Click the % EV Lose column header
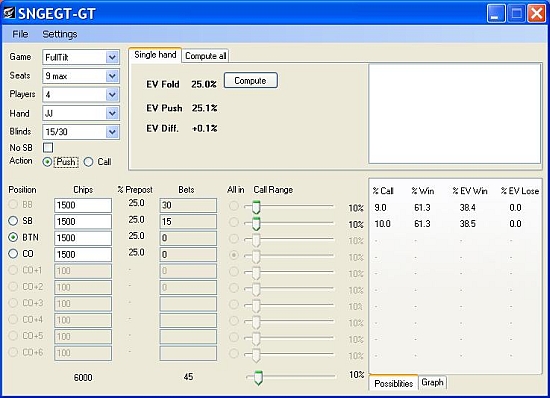Screen dimensions: 550x398 (x=519, y=191)
